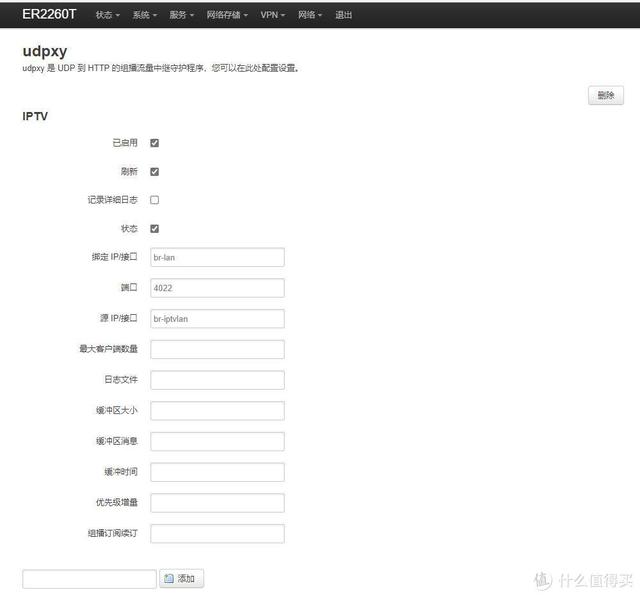This screenshot has height=597, width=640.
Task: Click the new section name field beside 添加
Action: (89, 579)
